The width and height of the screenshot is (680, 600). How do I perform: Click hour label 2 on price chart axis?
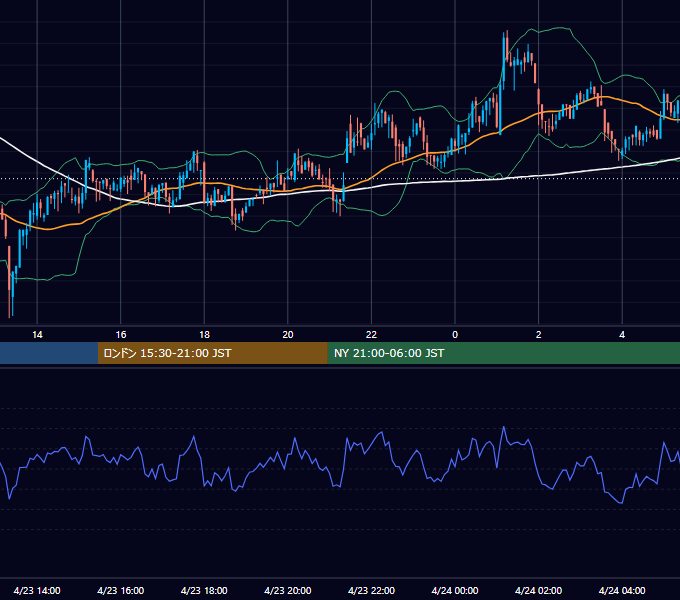538,334
